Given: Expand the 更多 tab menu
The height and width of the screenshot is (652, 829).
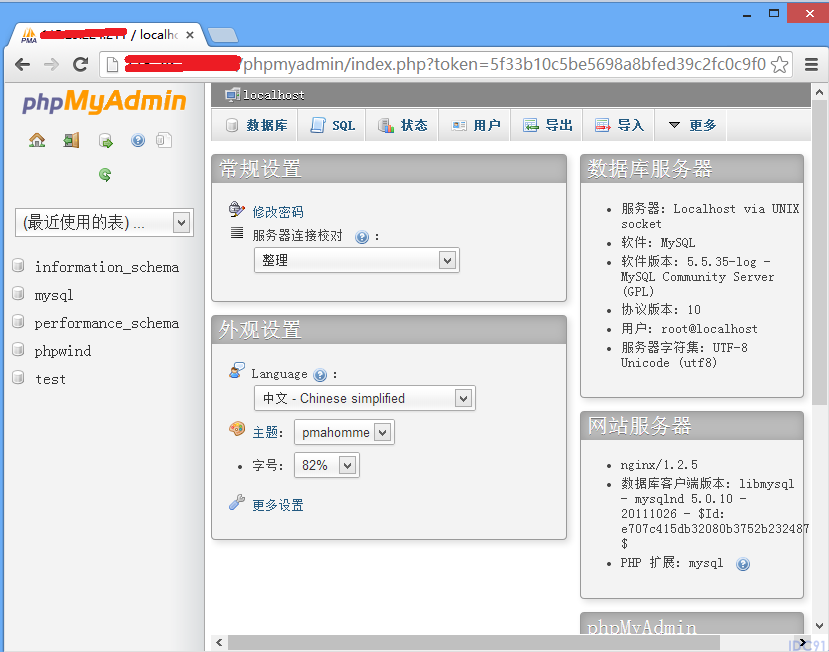Looking at the screenshot, I should [691, 125].
